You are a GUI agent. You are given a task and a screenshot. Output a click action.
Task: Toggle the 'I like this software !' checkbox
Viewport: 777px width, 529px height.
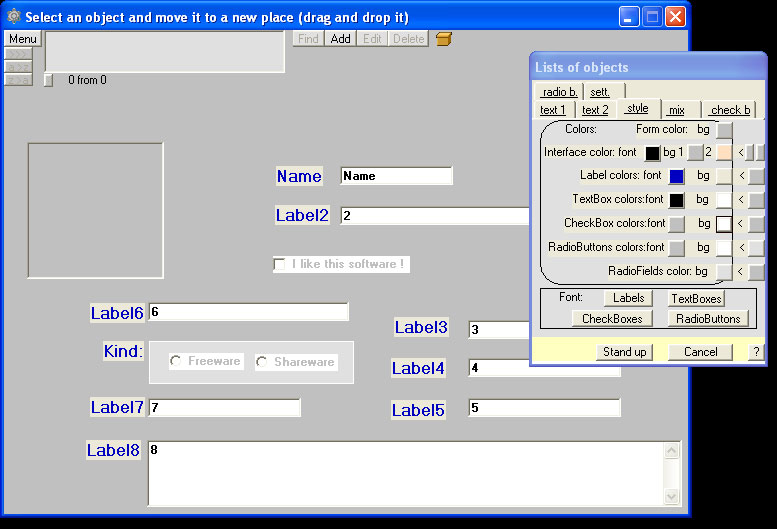(279, 264)
